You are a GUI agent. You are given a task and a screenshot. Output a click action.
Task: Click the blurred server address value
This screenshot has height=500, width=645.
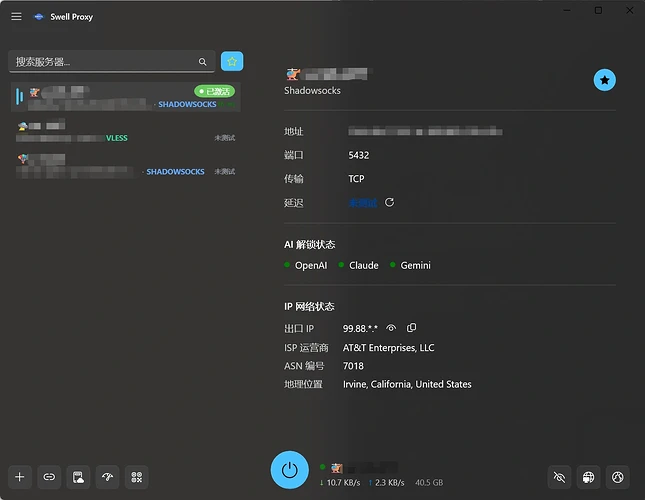pos(425,132)
